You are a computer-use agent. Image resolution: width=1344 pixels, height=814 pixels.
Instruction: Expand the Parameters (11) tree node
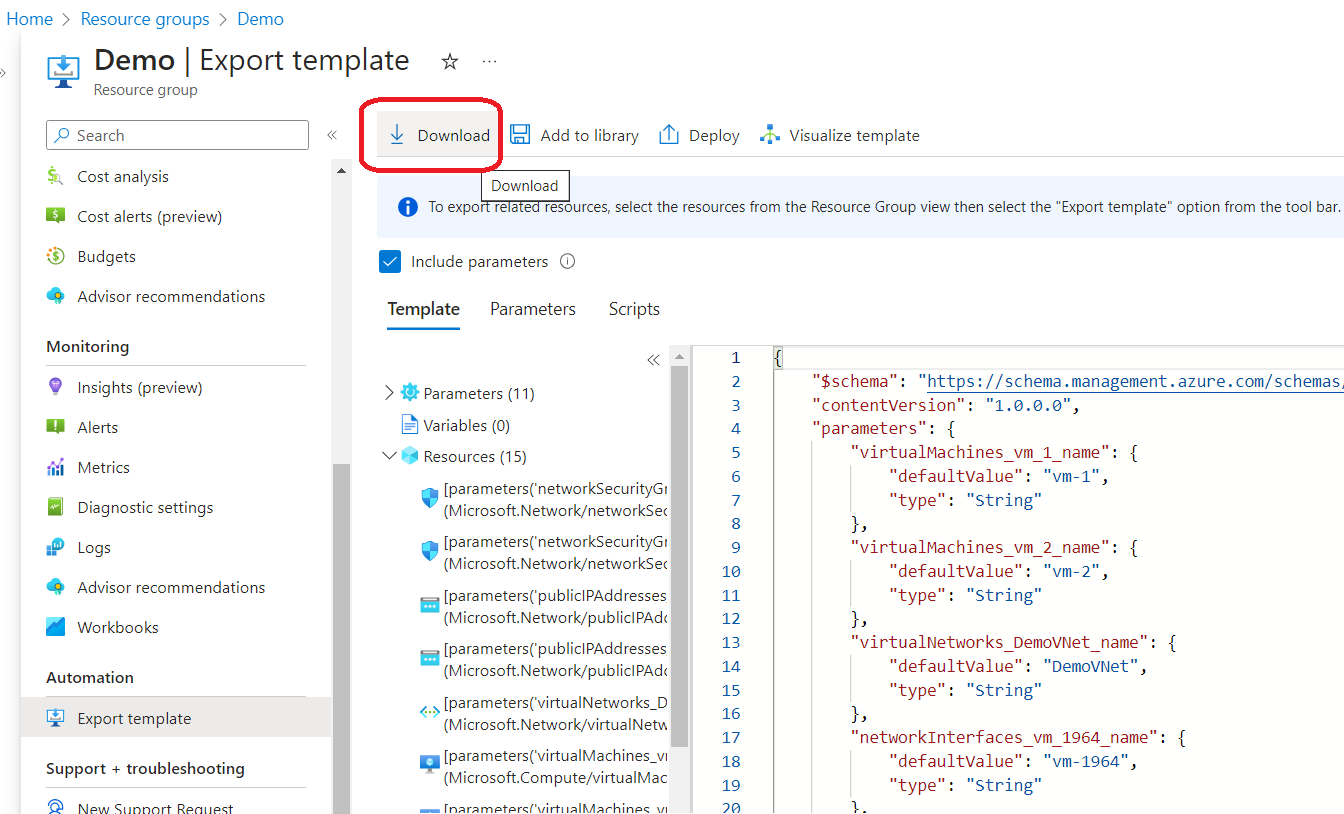389,393
